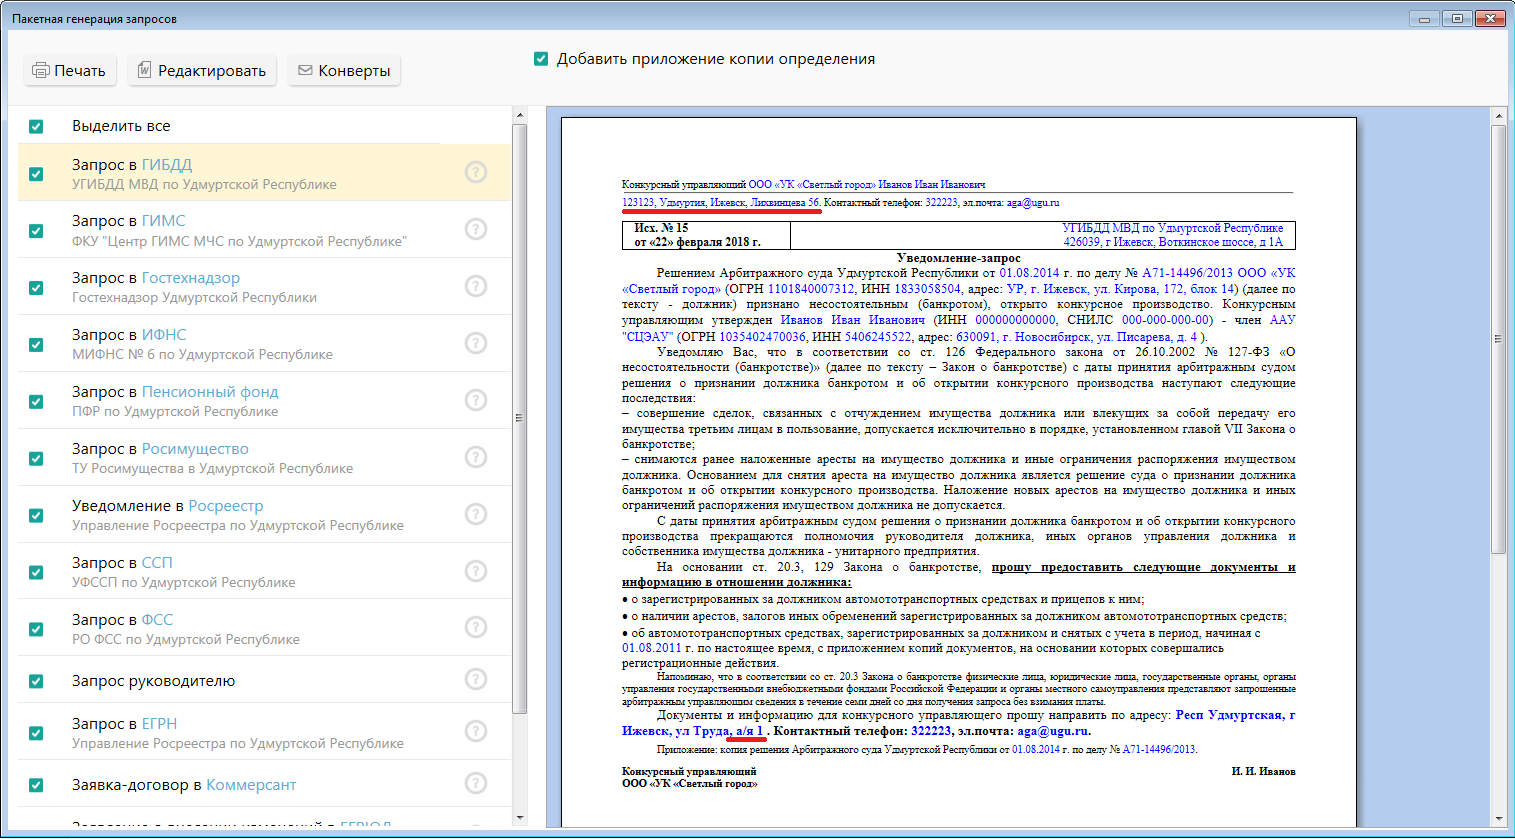The image size is (1515, 839).
Task: Click the help icon for Запрос в ГИБДД
Action: point(476,172)
